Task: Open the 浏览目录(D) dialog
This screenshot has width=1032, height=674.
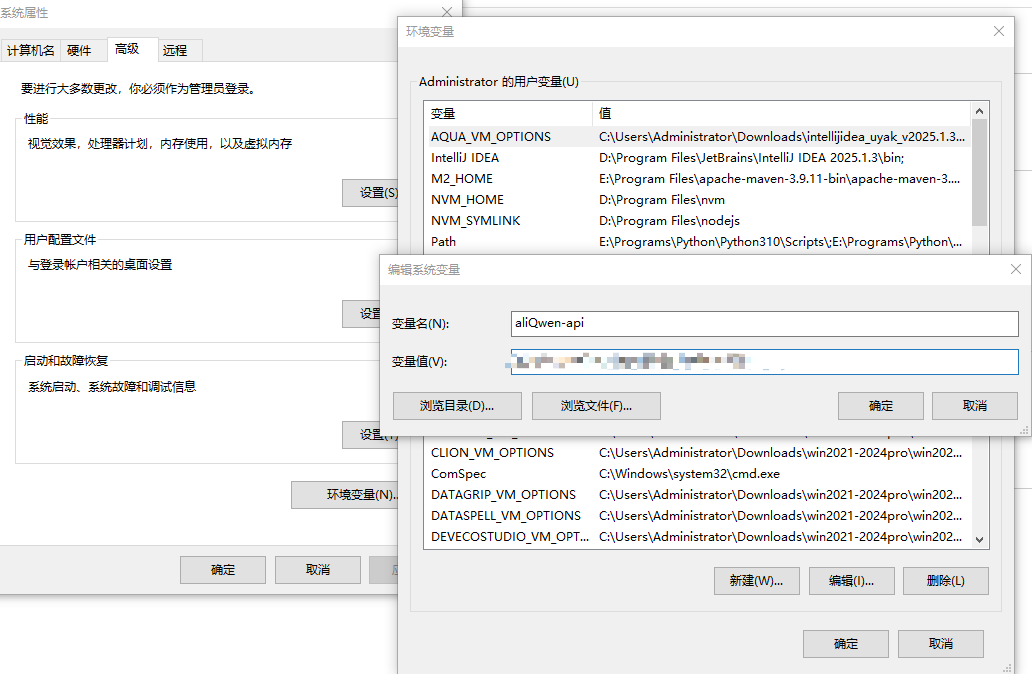Action: pos(457,405)
